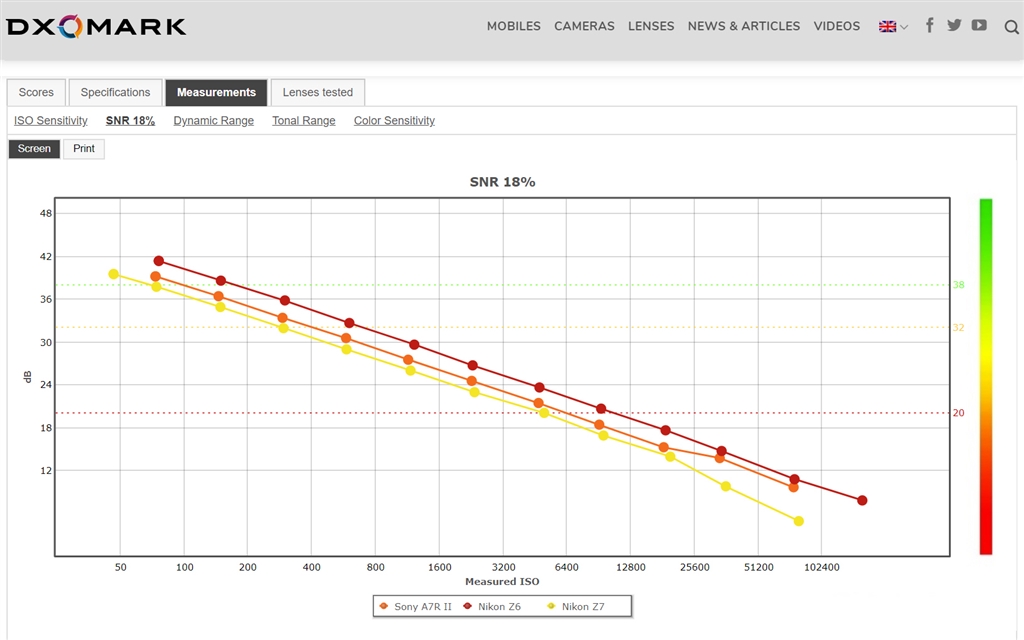Image resolution: width=1024 pixels, height=640 pixels.
Task: Open the Color Sensitivity measurement link
Action: click(x=394, y=120)
